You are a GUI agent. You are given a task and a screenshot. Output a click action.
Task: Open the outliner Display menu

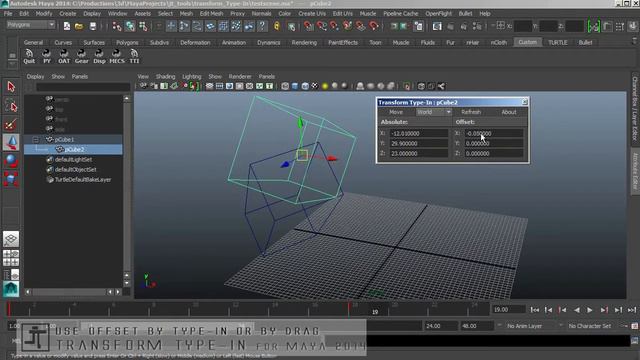[35, 76]
